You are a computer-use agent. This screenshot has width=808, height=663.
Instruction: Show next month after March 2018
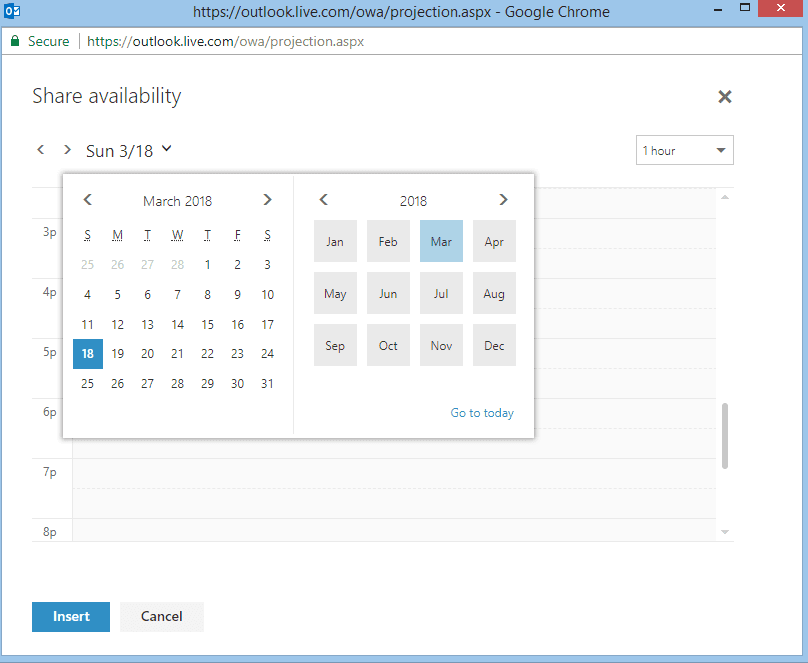point(267,199)
